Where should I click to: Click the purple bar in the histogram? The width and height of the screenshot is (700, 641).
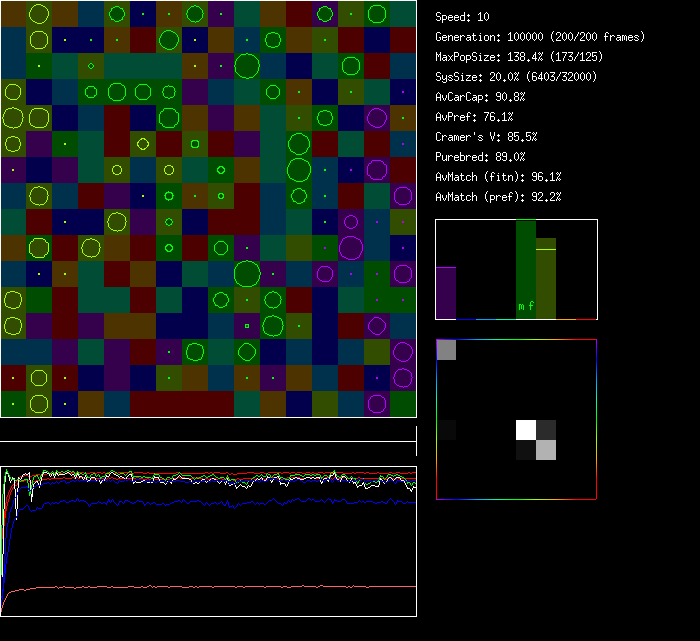(446, 293)
